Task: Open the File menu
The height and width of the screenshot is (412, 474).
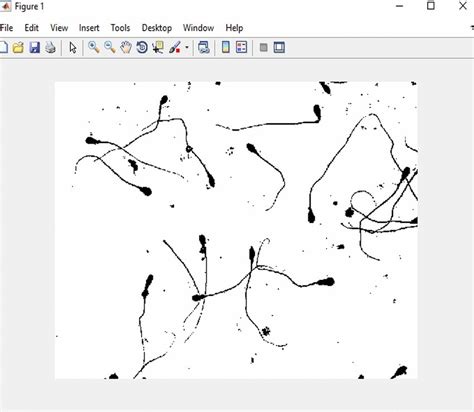Action: pos(6,28)
